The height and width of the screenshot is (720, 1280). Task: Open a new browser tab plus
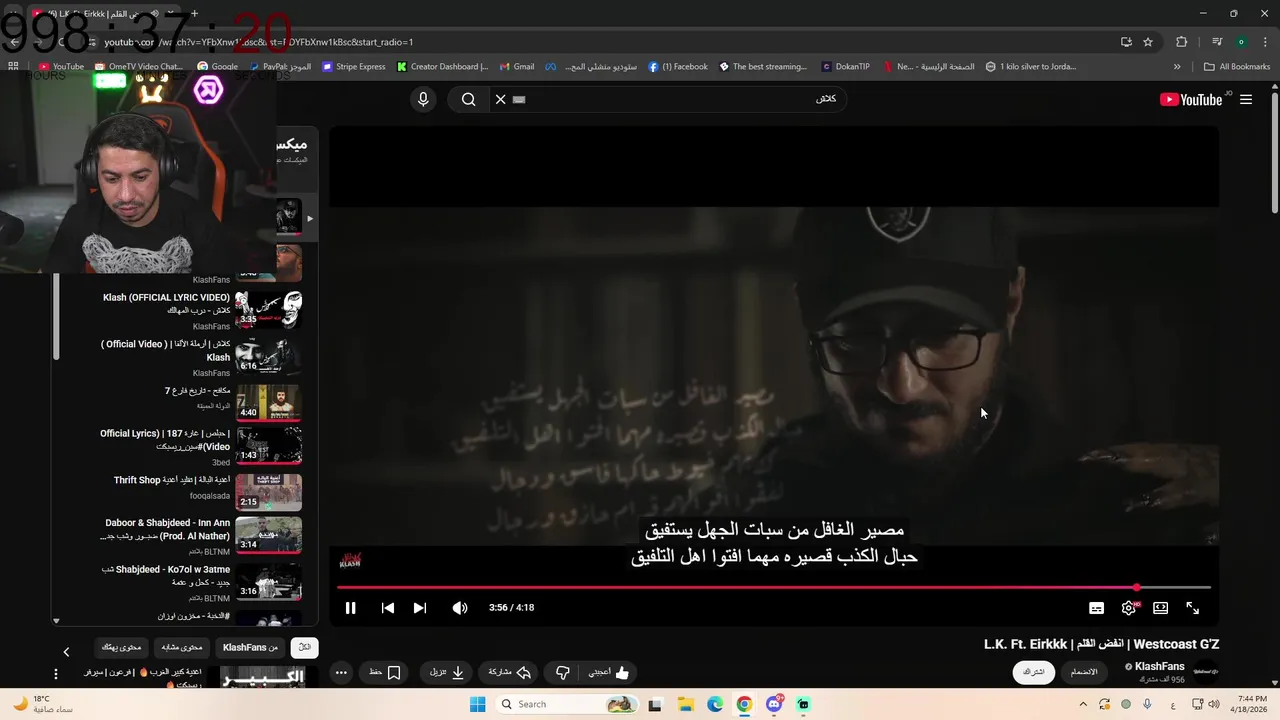coord(194,14)
